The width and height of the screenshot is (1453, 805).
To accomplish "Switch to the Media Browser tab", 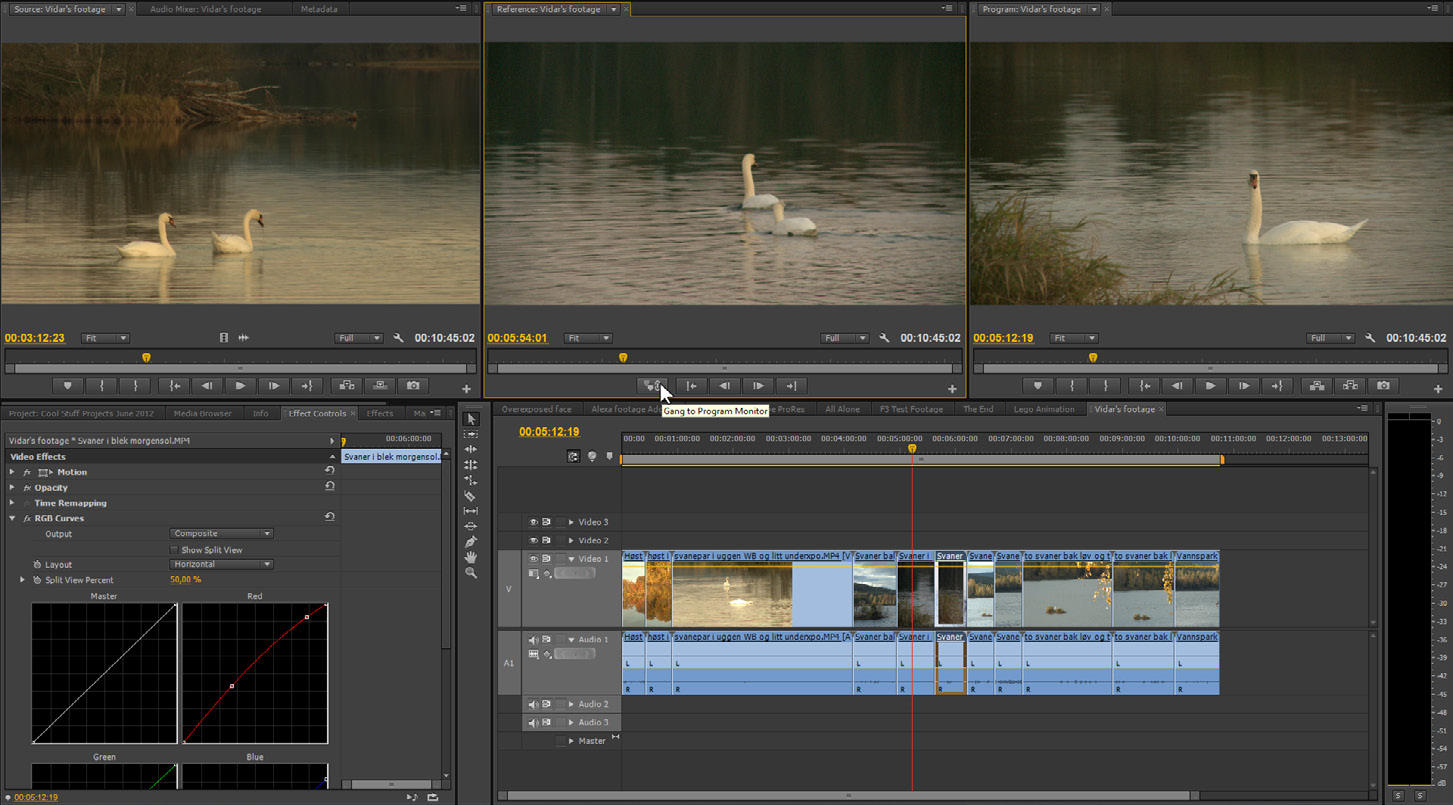I will tap(202, 413).
